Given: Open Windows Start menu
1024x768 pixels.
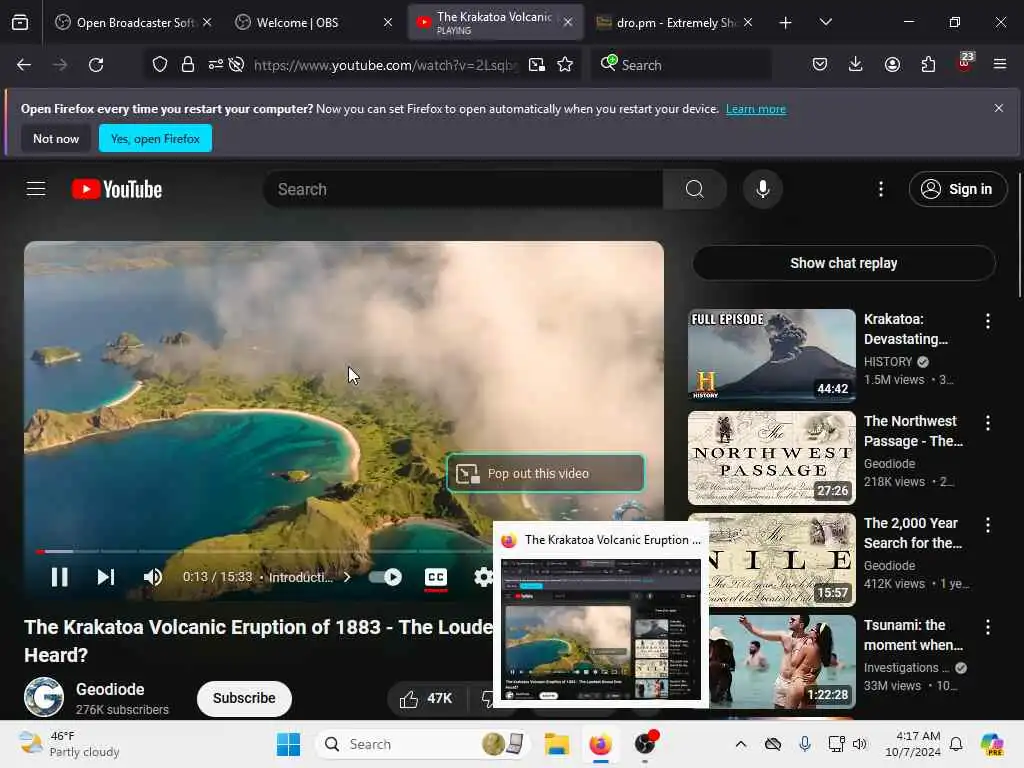Looking at the screenshot, I should pyautogui.click(x=288, y=744).
